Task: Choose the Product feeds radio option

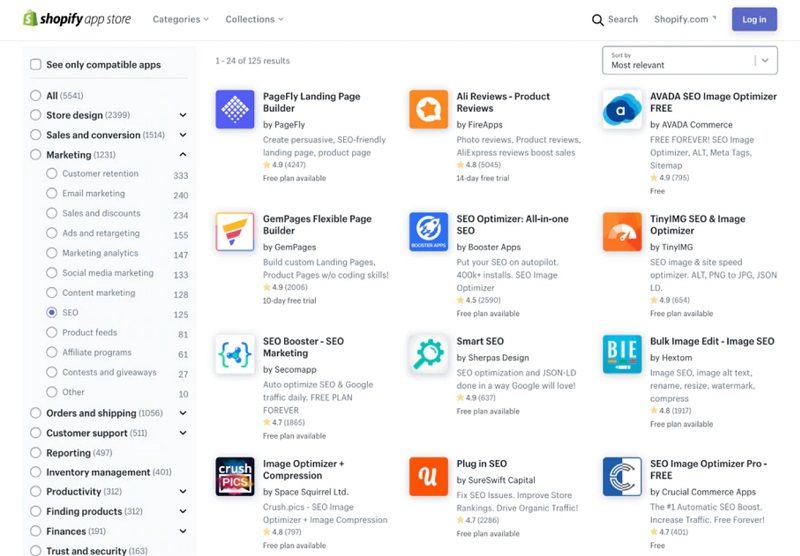Action: pos(52,333)
